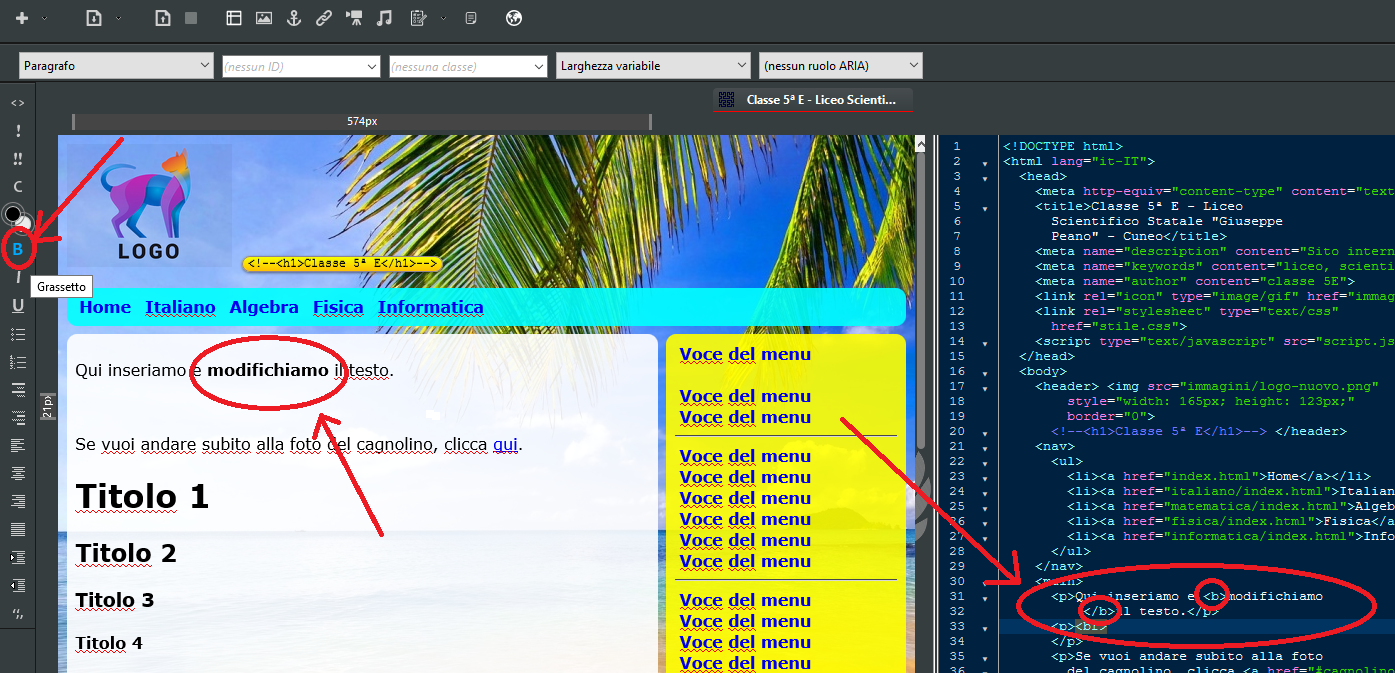Expand the Larghezza variabile dropdown

tap(653, 66)
